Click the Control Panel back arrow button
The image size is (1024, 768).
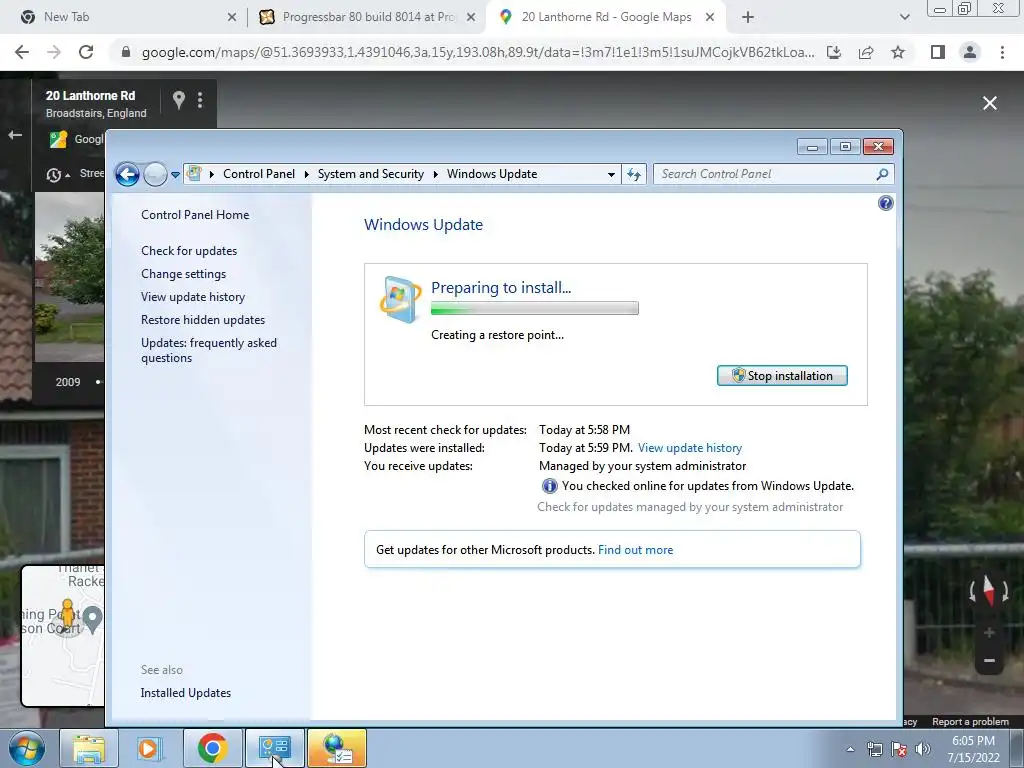coord(127,174)
